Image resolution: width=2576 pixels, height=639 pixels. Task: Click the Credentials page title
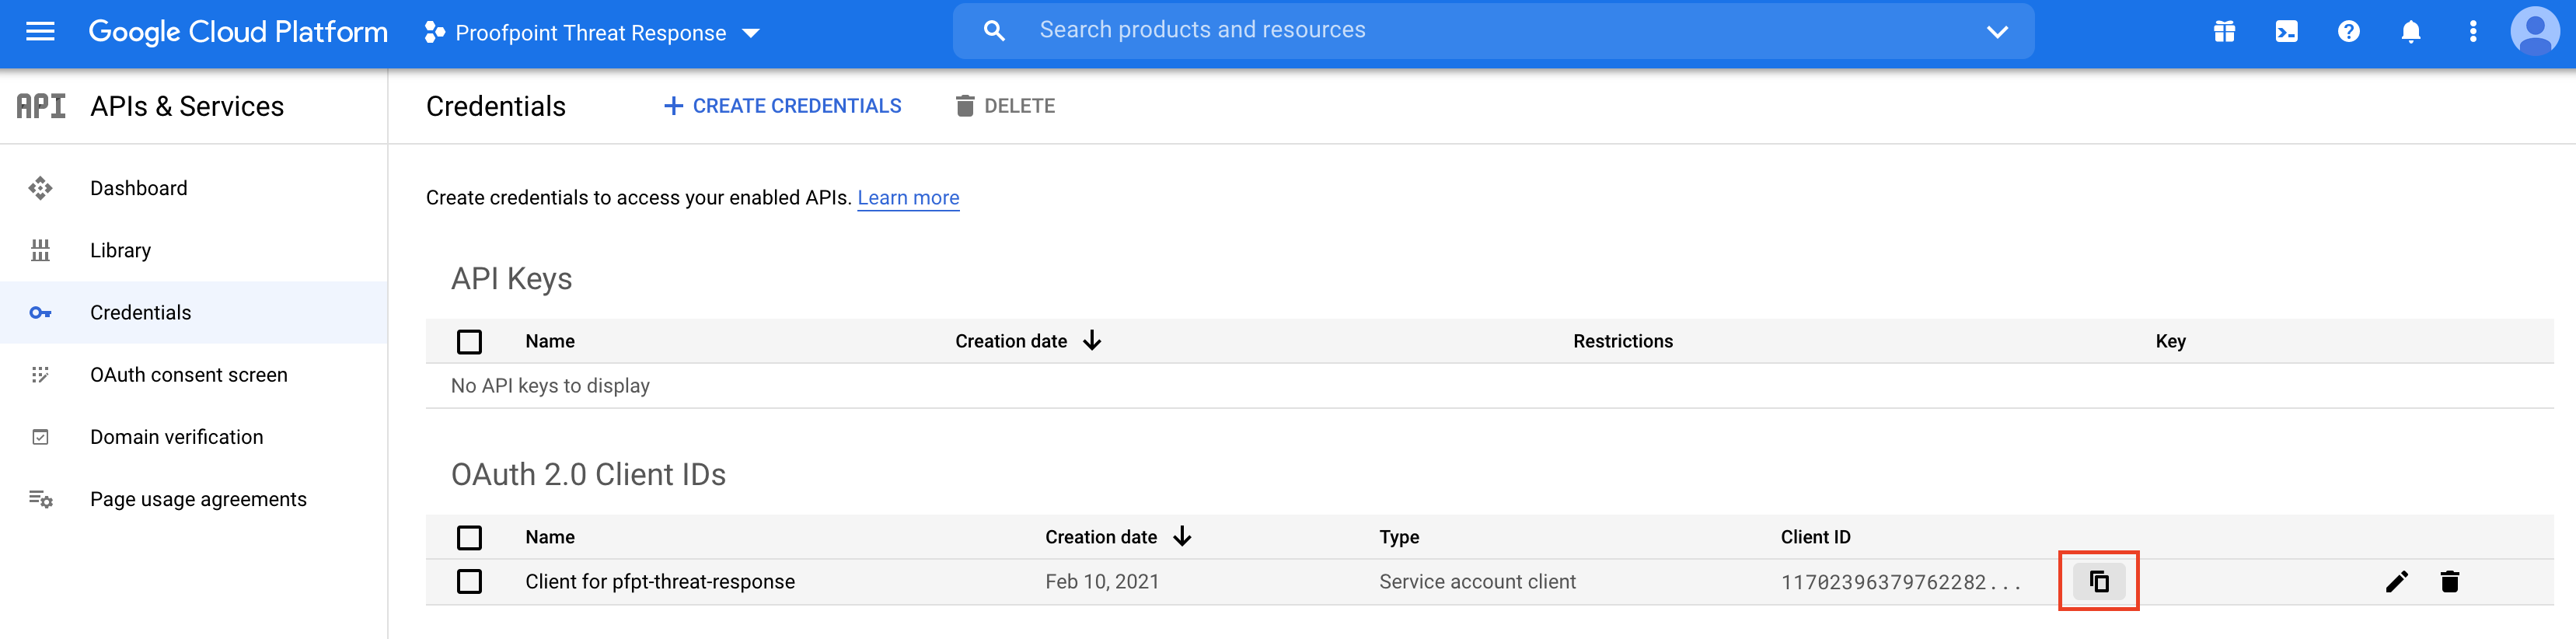coord(495,106)
